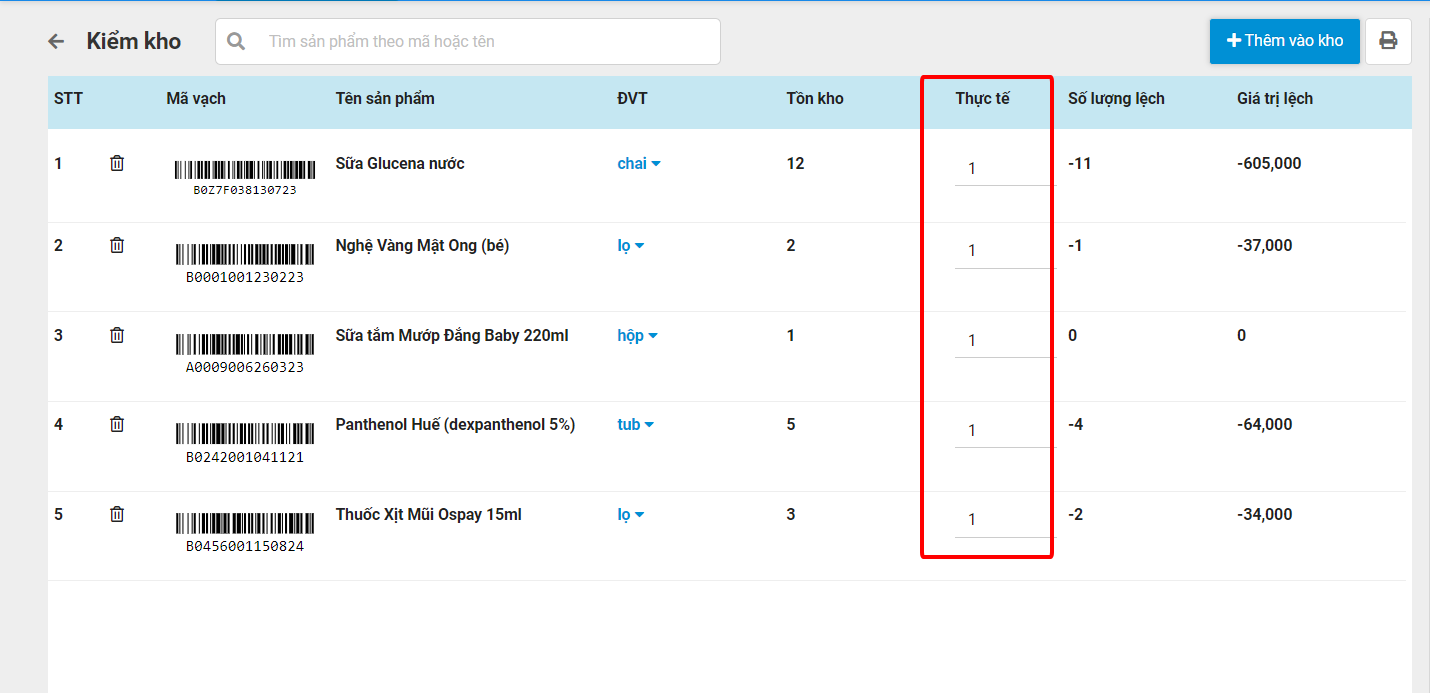Click the Tên sản phẩm column header
The width and height of the screenshot is (1430, 693).
385,98
